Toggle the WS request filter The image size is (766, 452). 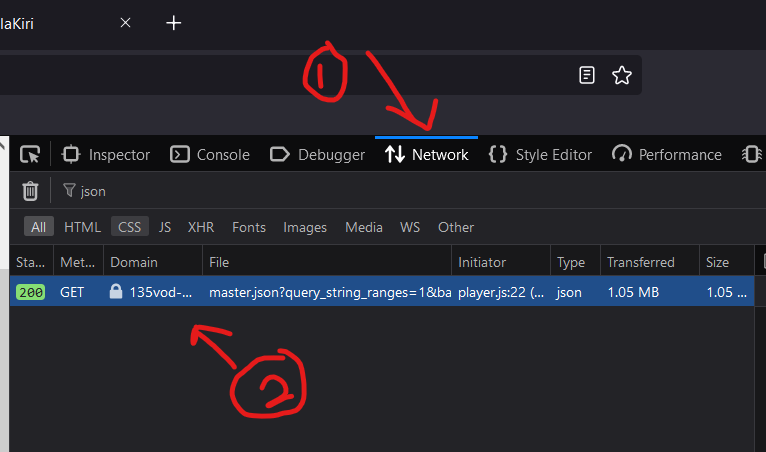tap(410, 227)
